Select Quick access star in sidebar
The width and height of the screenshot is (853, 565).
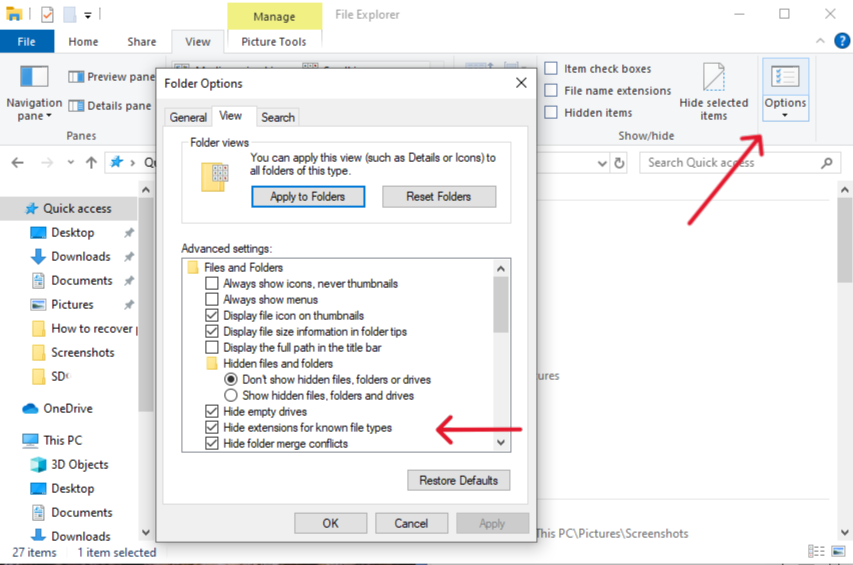coord(32,208)
